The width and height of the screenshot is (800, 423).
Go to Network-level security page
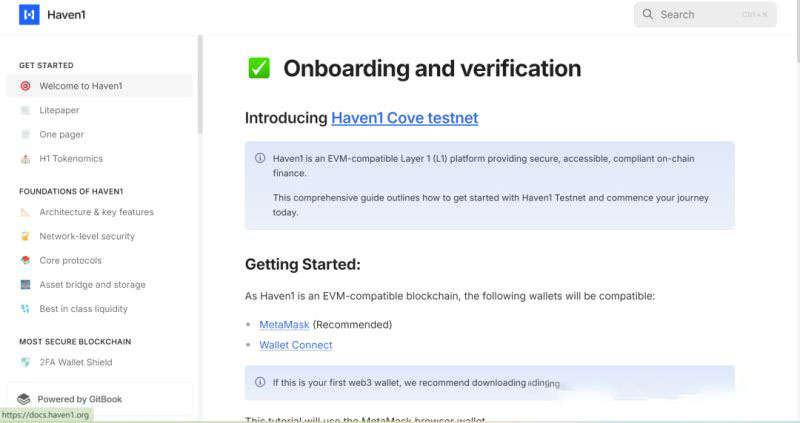[x=87, y=236]
